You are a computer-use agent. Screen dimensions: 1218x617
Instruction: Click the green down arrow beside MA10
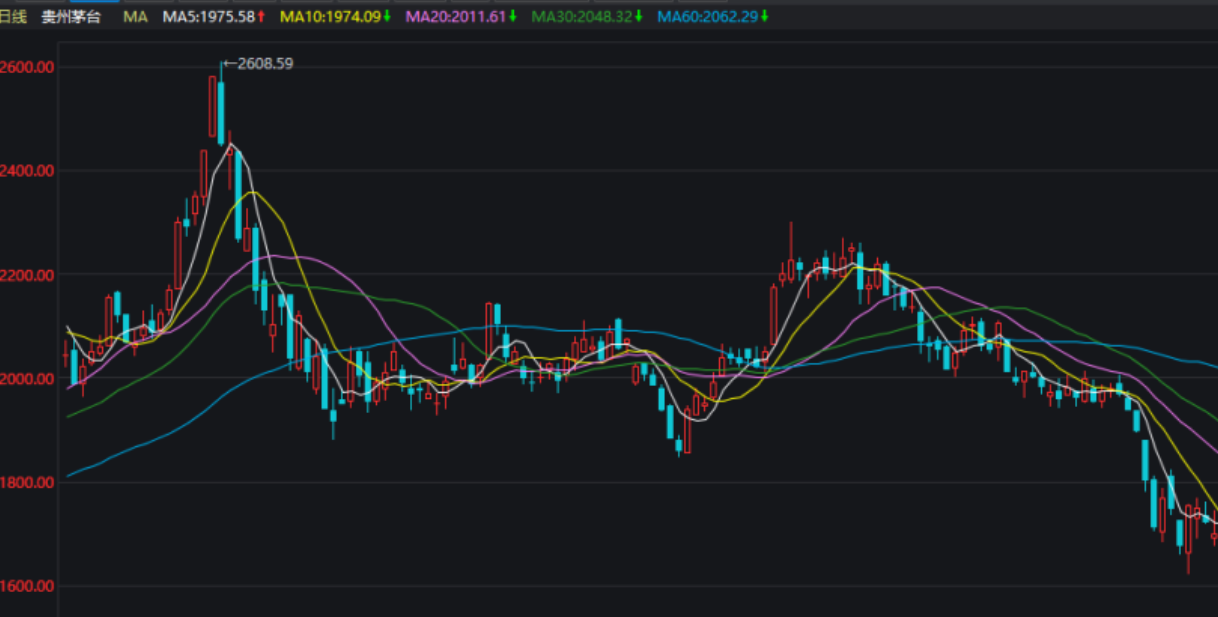pos(387,17)
